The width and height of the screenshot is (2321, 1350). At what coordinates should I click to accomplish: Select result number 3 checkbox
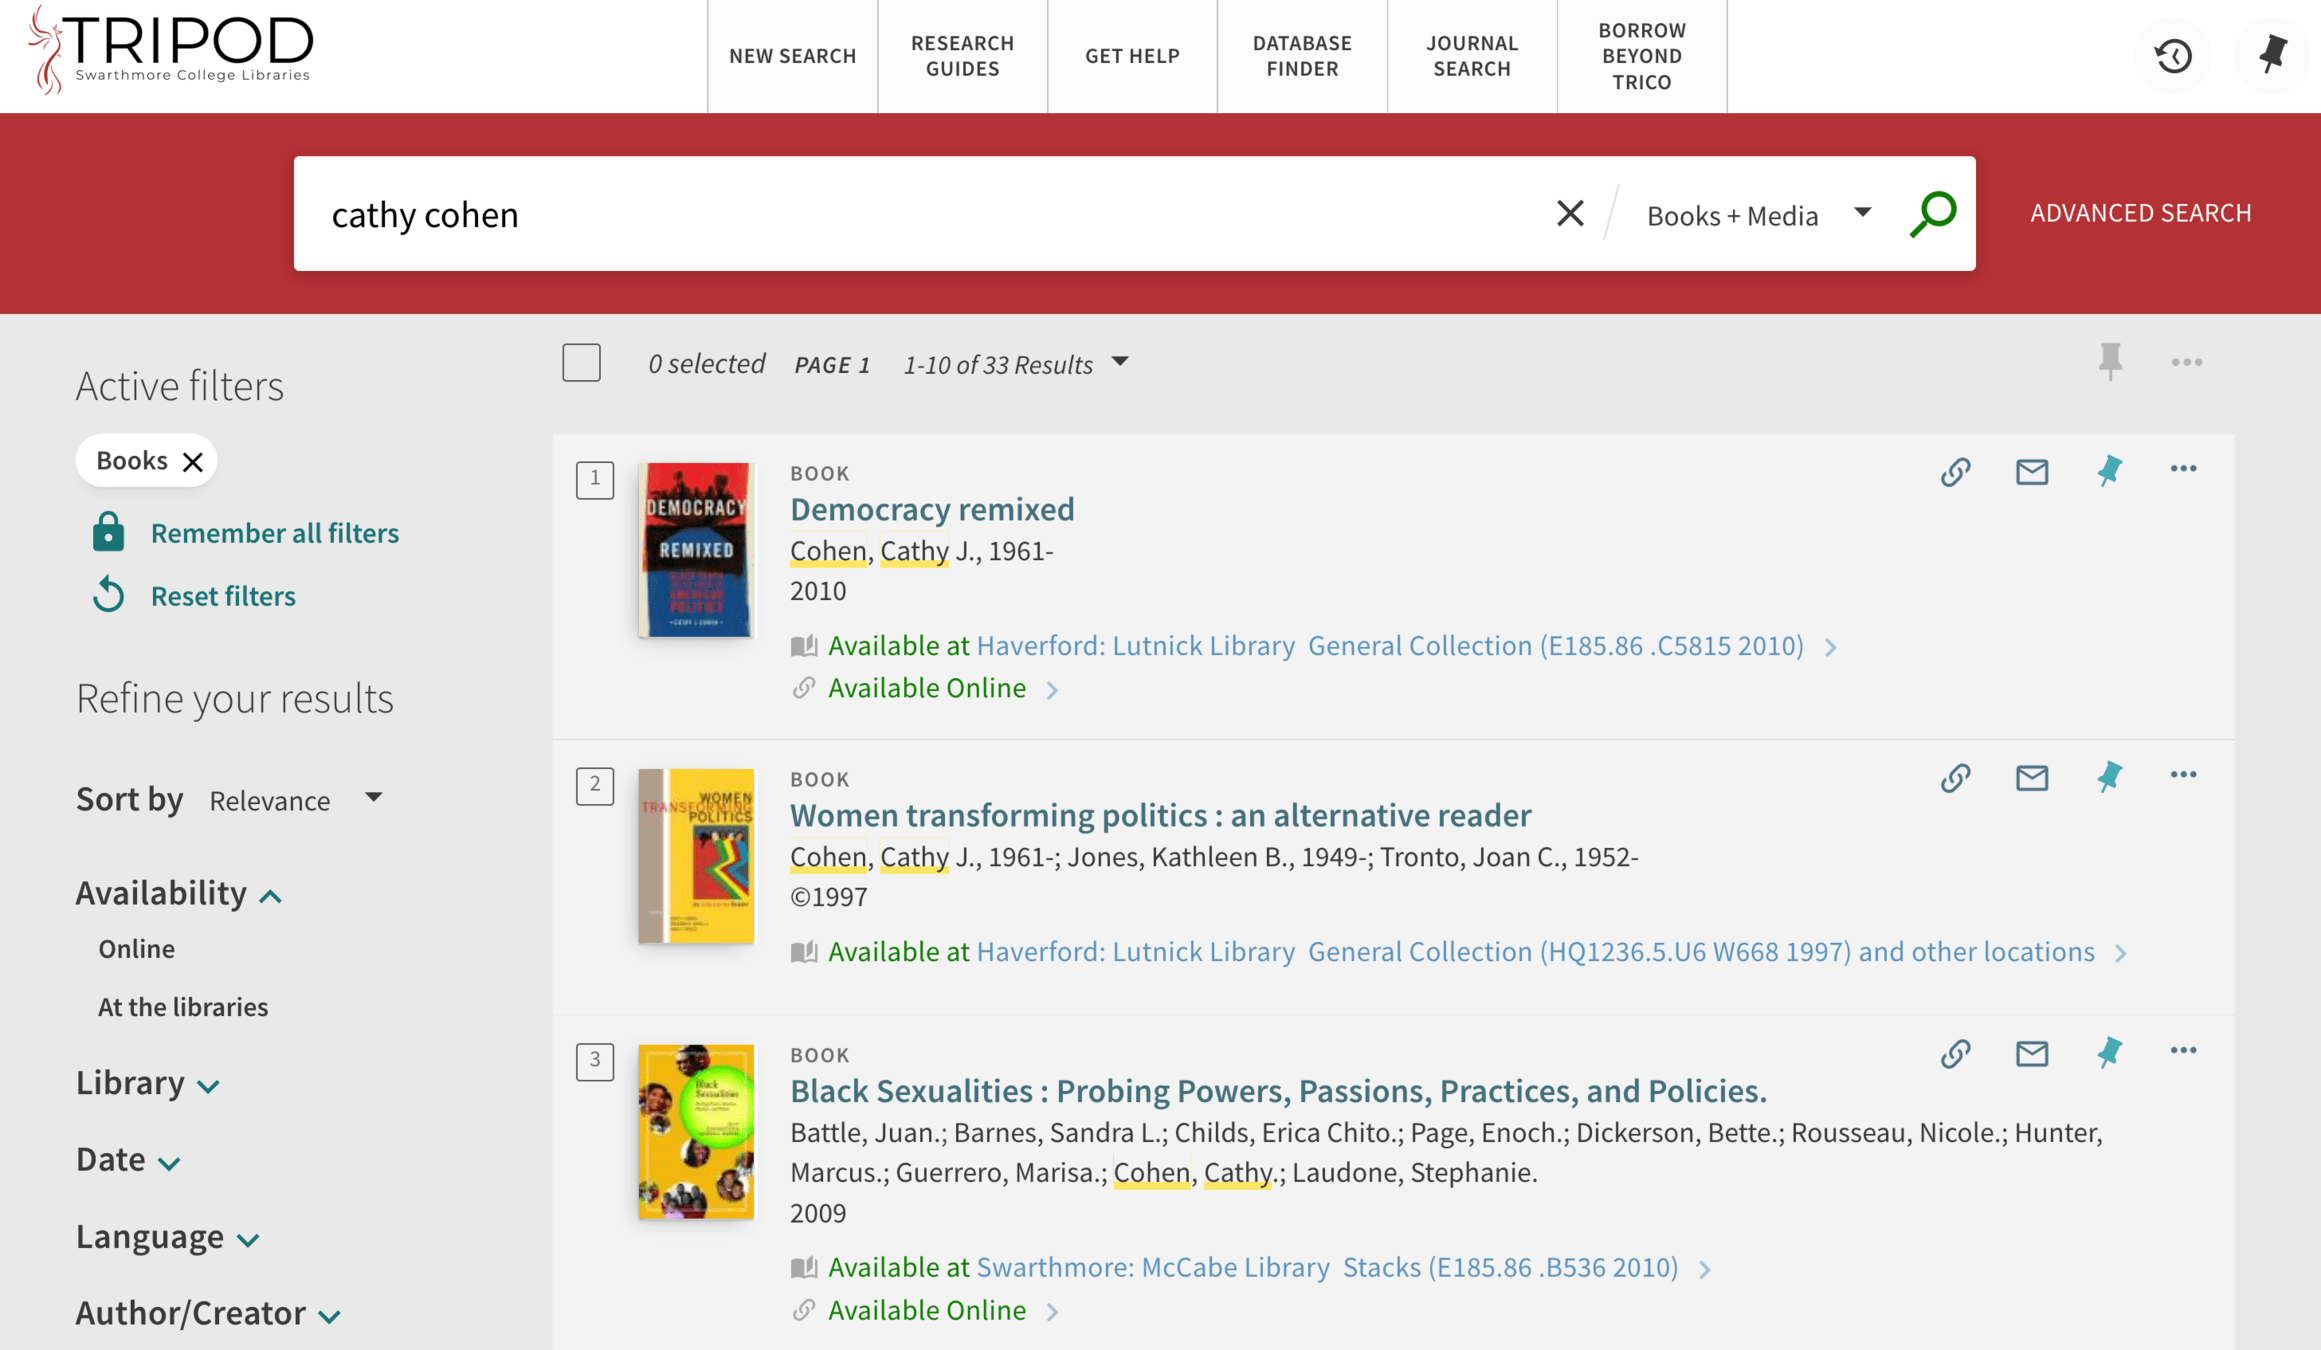(x=595, y=1060)
